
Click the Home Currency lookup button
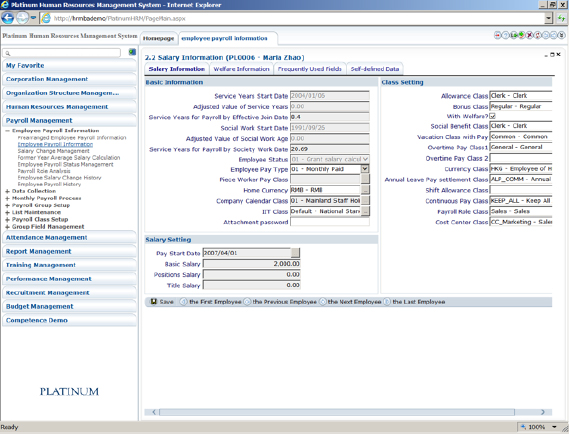tap(365, 190)
